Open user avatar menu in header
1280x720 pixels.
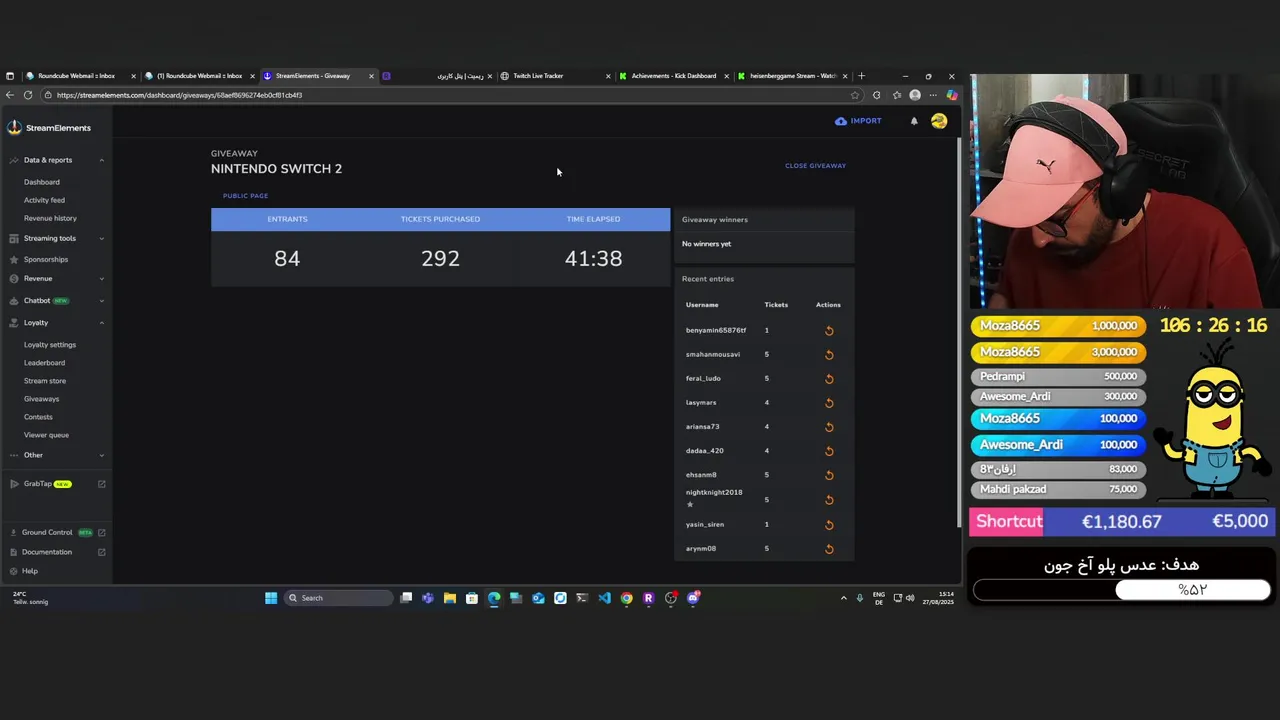pos(939,121)
